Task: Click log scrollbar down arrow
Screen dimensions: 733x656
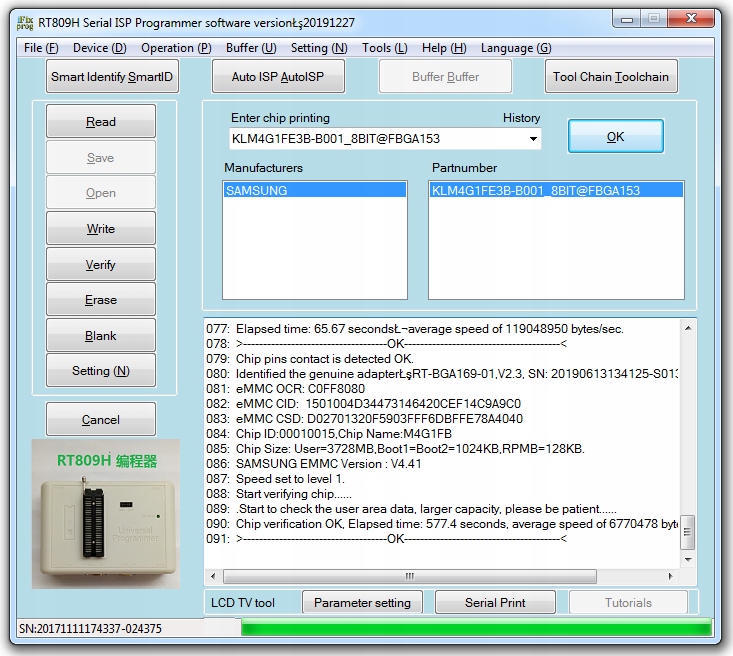Action: point(688,560)
